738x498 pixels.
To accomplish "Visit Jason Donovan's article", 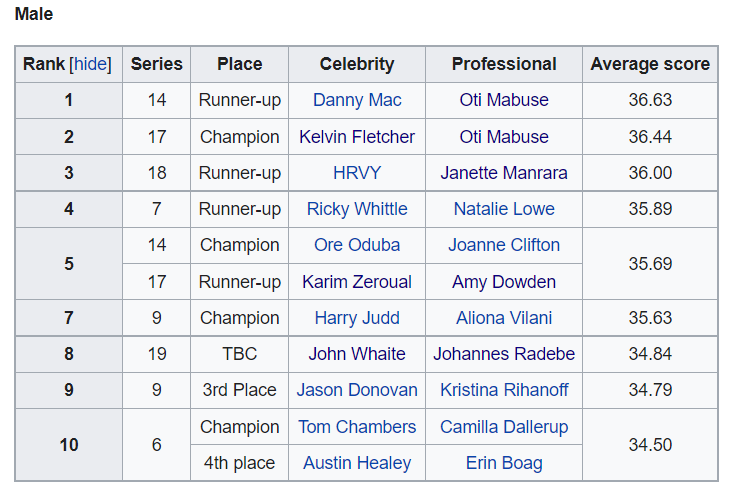I will pyautogui.click(x=357, y=390).
